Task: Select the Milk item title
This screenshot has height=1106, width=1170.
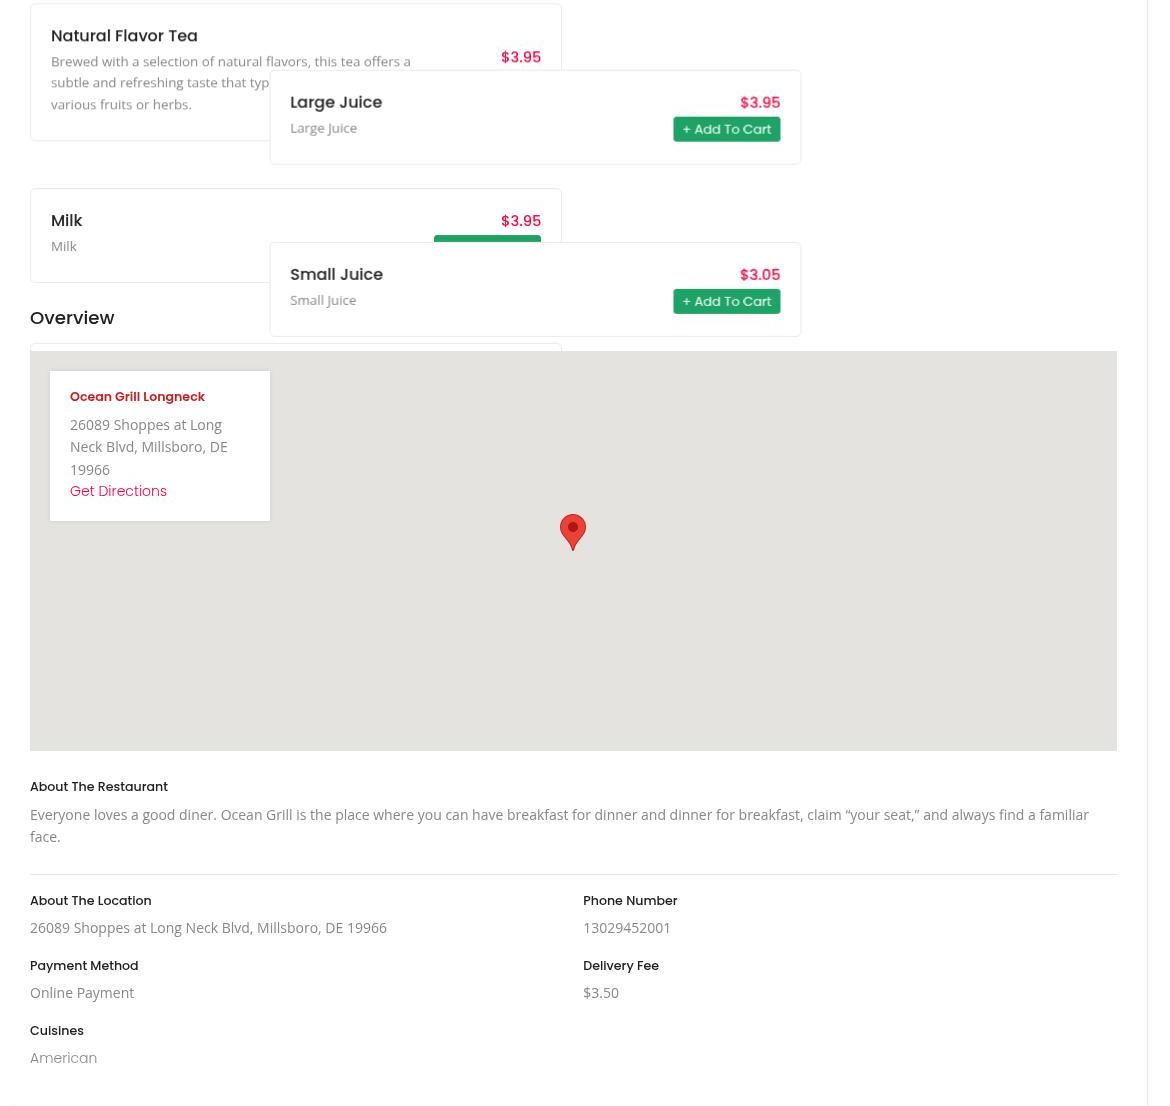Action: (x=66, y=221)
